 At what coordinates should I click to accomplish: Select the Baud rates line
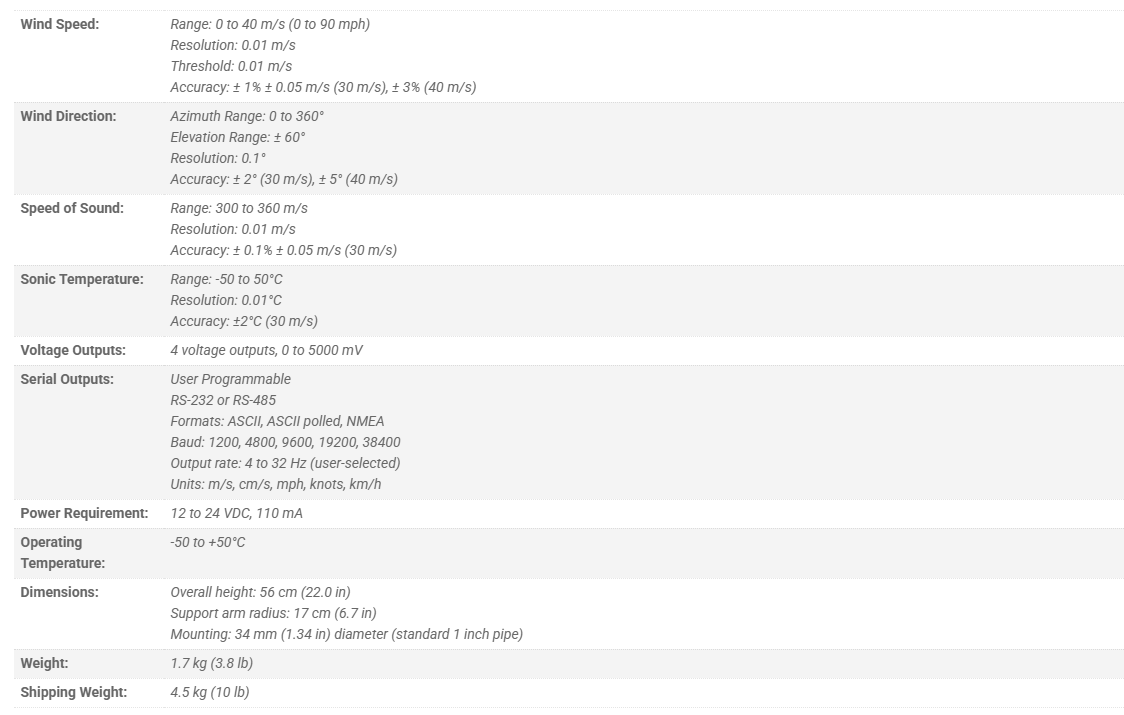(285, 442)
